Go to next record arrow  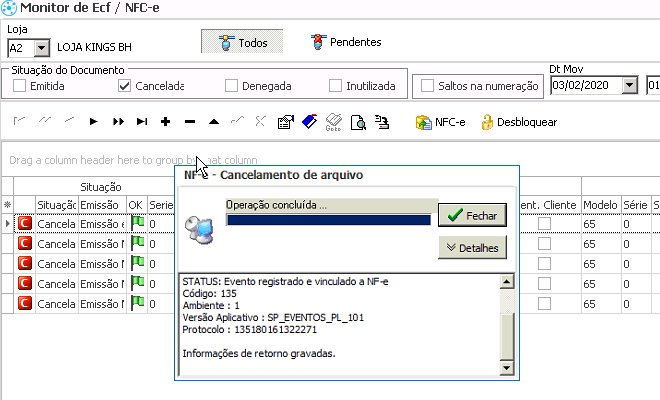coord(93,122)
